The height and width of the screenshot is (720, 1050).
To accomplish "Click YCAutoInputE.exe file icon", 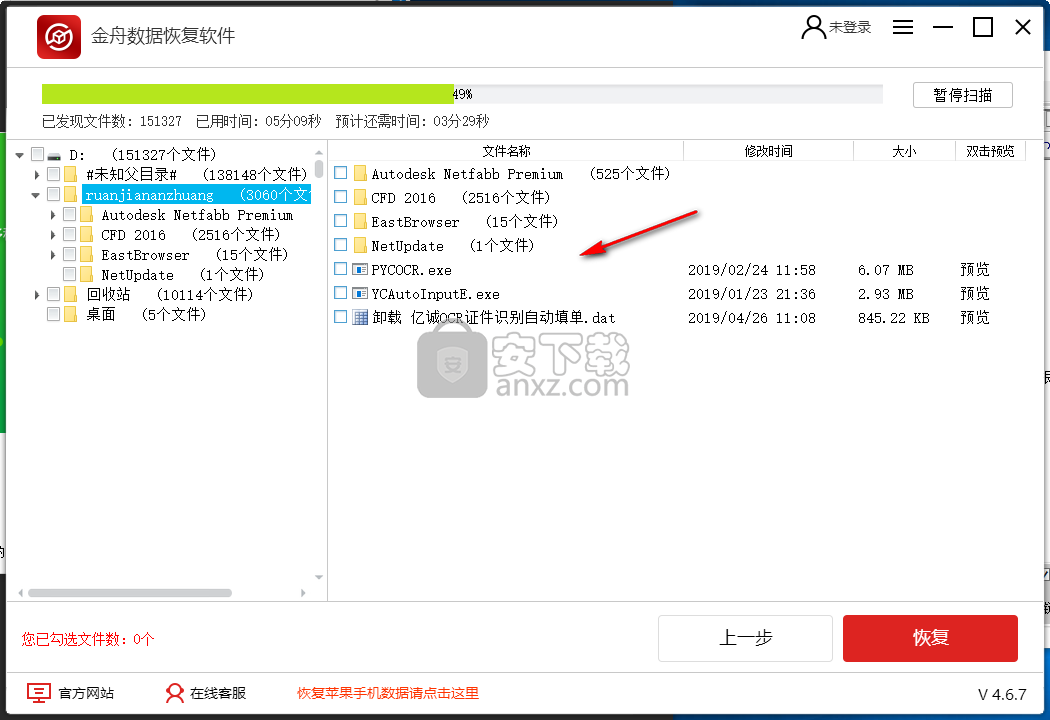I will (x=360, y=294).
